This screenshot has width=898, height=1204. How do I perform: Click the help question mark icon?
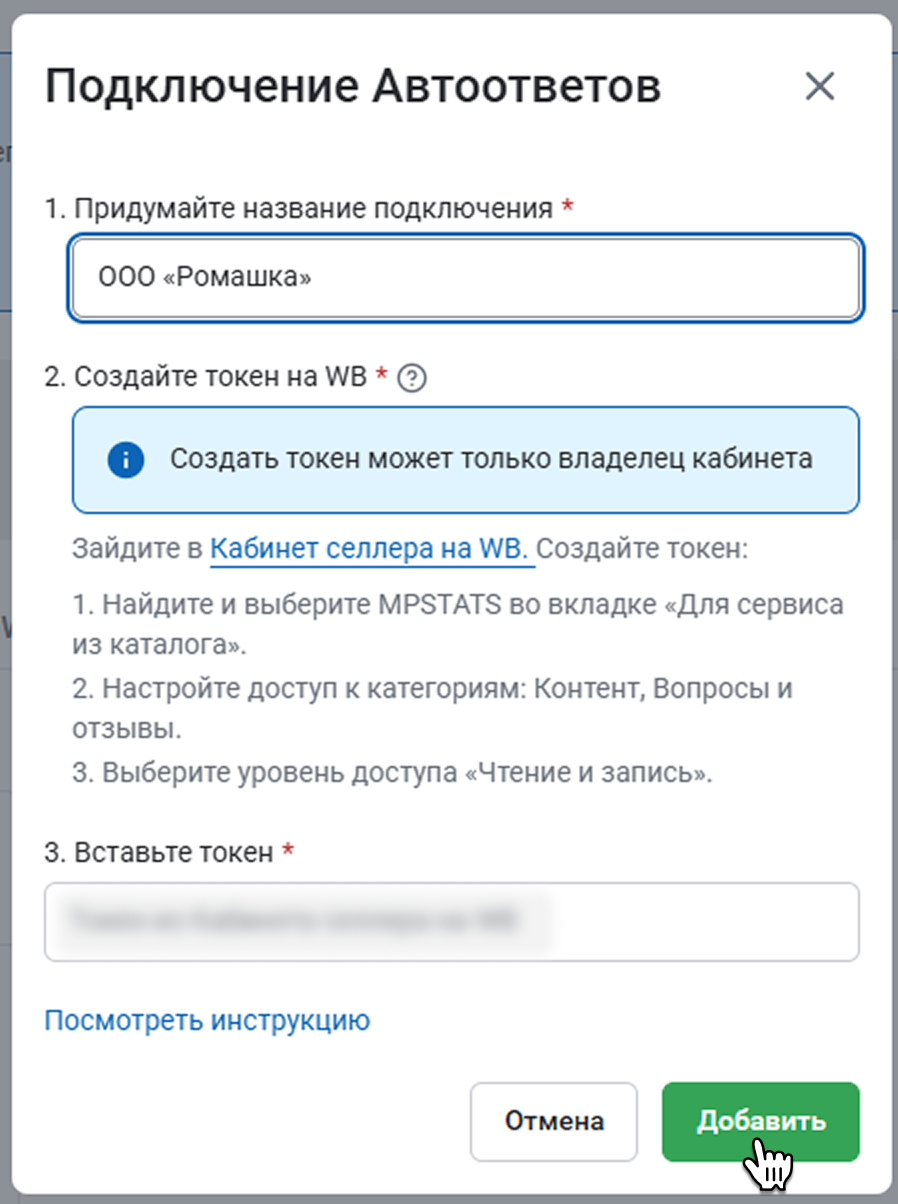412,379
